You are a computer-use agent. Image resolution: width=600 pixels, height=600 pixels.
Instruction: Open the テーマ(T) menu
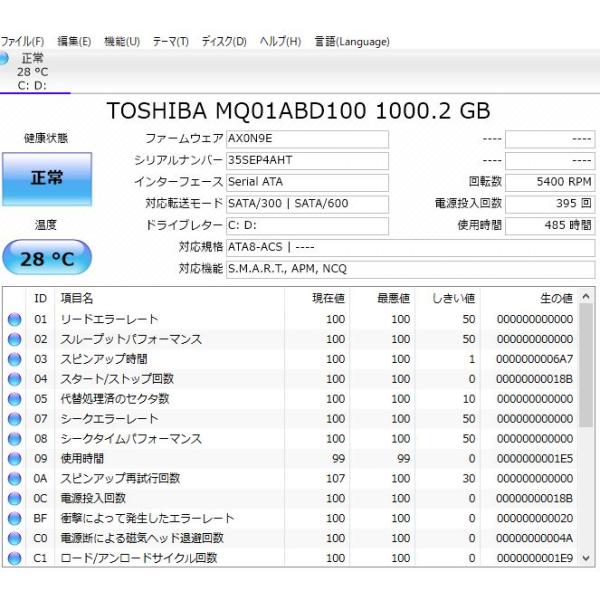click(170, 42)
